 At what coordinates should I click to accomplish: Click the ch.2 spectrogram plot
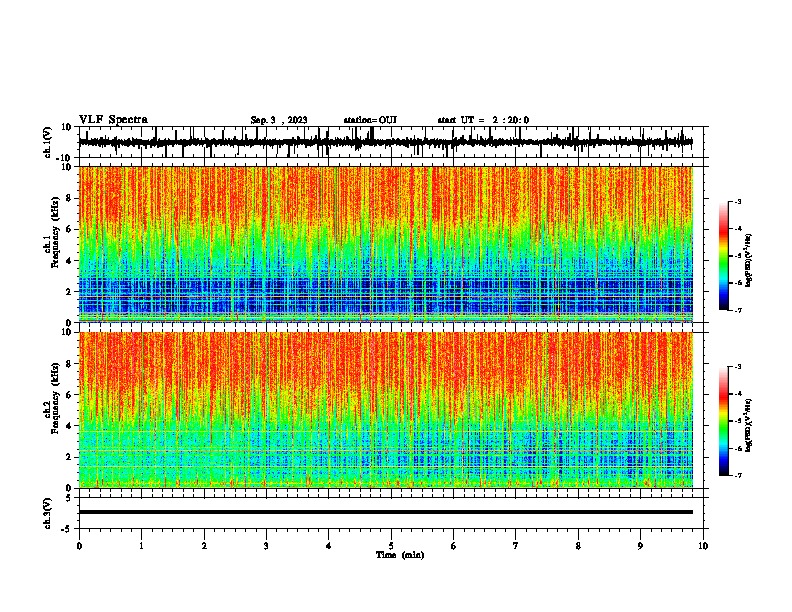click(x=385, y=410)
